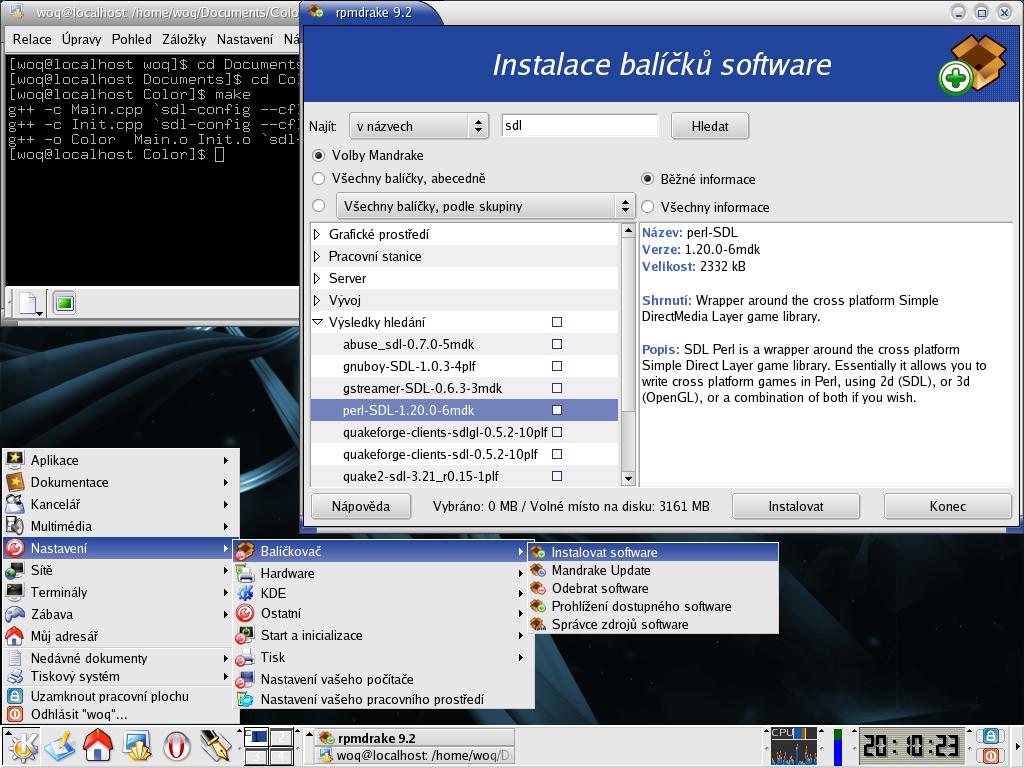Click the package list scrollbar down arrow

tap(628, 479)
